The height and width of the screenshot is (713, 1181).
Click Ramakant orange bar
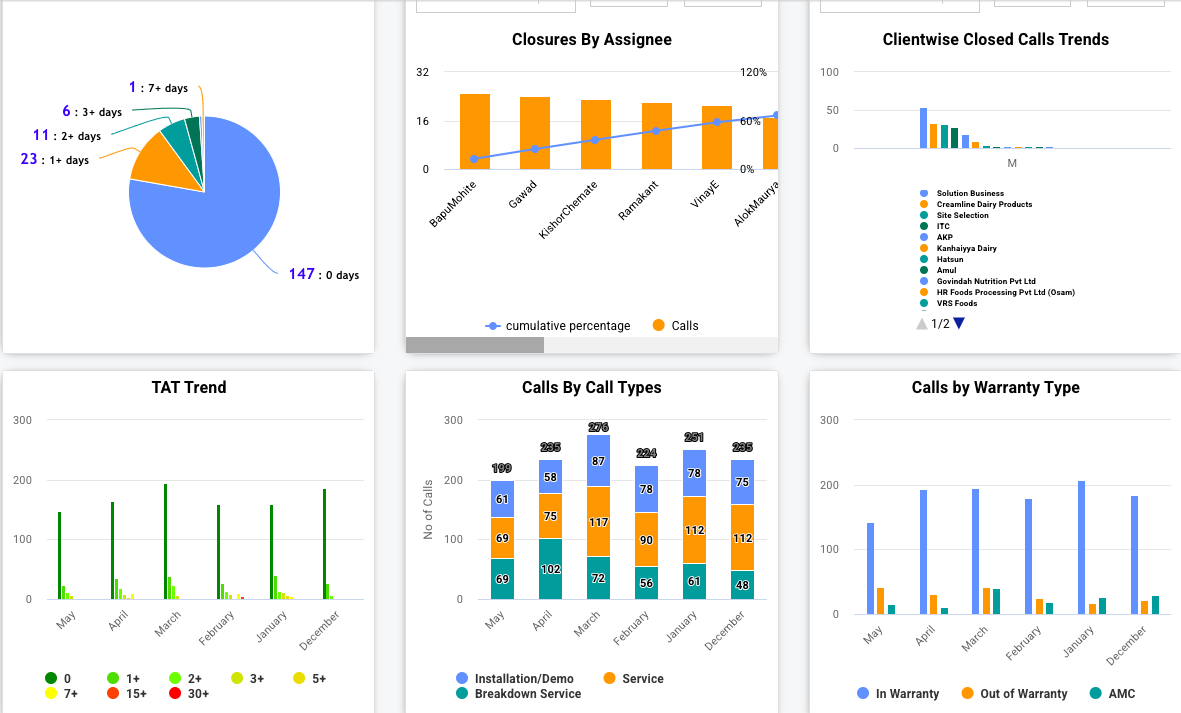[x=657, y=136]
